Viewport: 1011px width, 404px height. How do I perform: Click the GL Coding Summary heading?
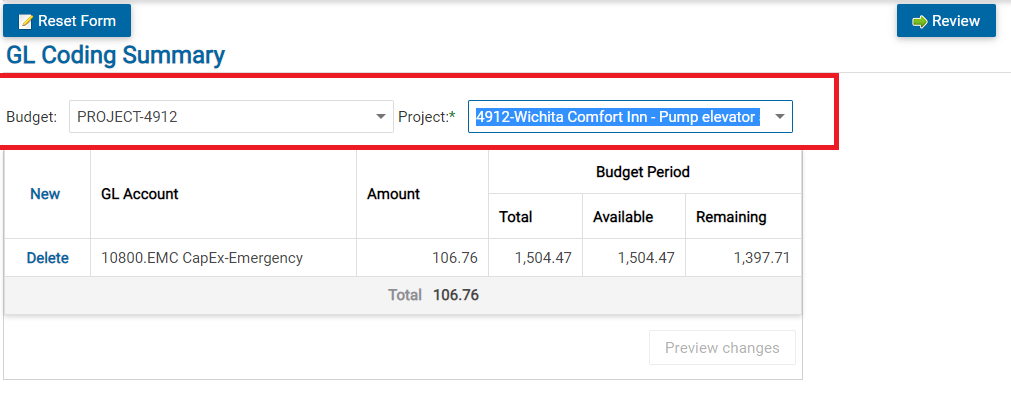tap(115, 55)
